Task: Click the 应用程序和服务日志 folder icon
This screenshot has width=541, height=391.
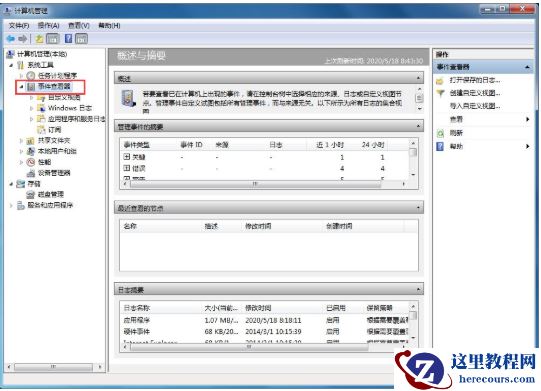Action: pyautogui.click(x=41, y=119)
